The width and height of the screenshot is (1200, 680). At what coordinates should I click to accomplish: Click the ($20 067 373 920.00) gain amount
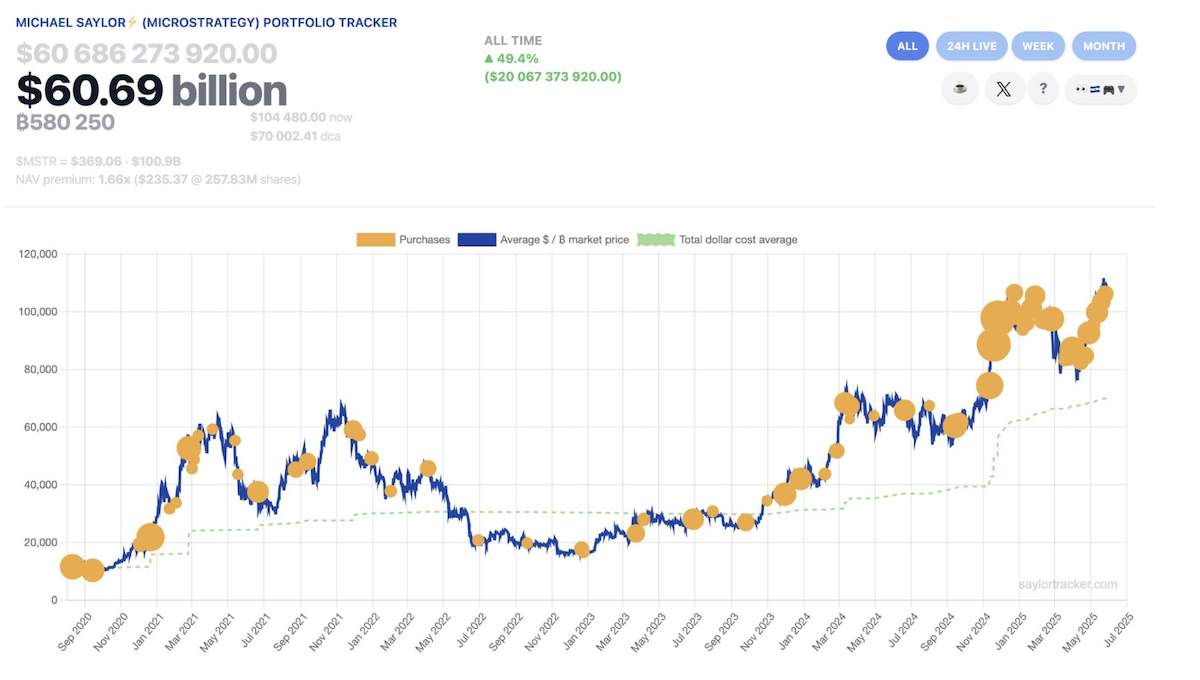(x=553, y=77)
